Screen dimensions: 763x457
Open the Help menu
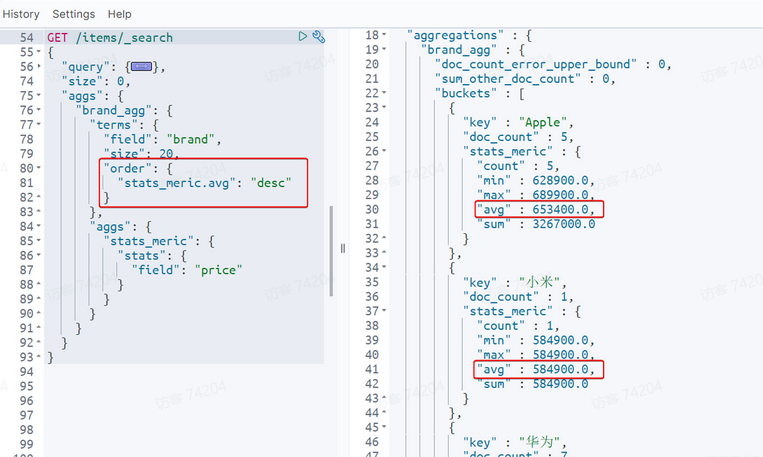[x=120, y=14]
